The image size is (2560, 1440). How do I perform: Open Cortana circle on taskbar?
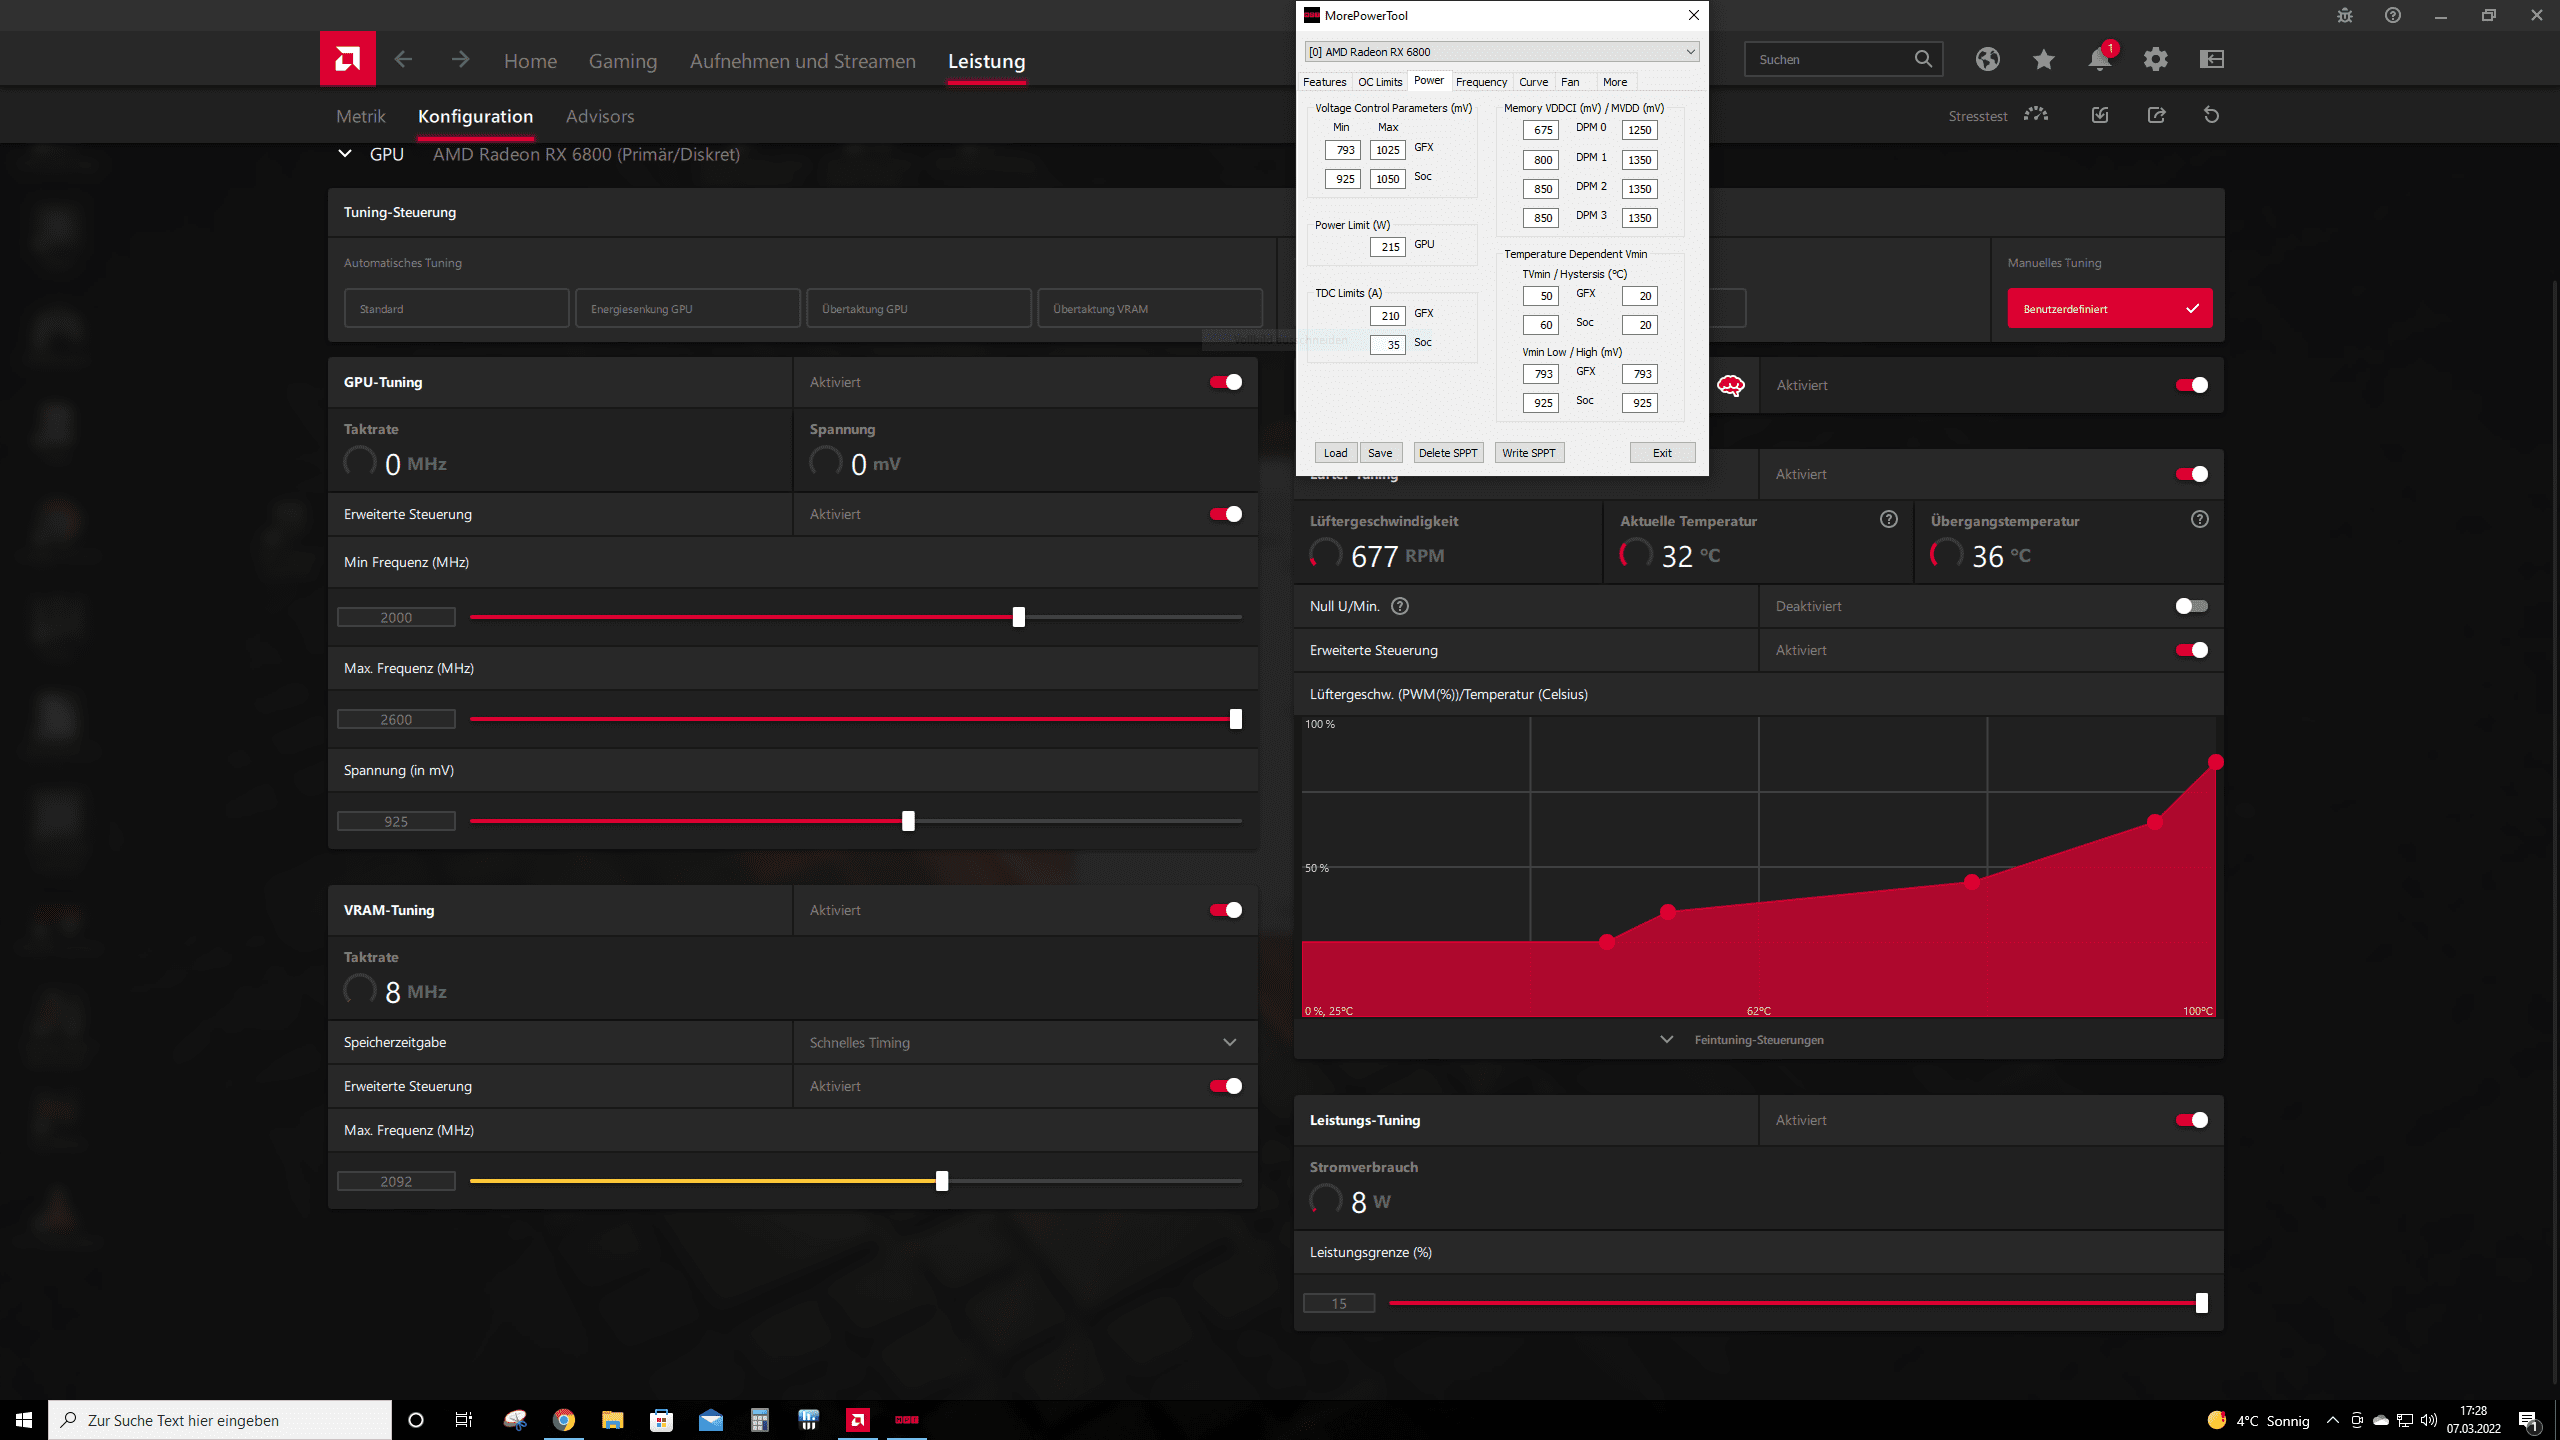click(x=416, y=1420)
